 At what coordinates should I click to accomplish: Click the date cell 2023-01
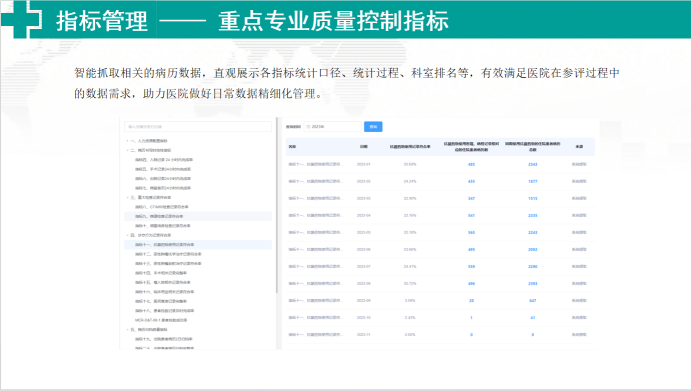pyautogui.click(x=364, y=164)
